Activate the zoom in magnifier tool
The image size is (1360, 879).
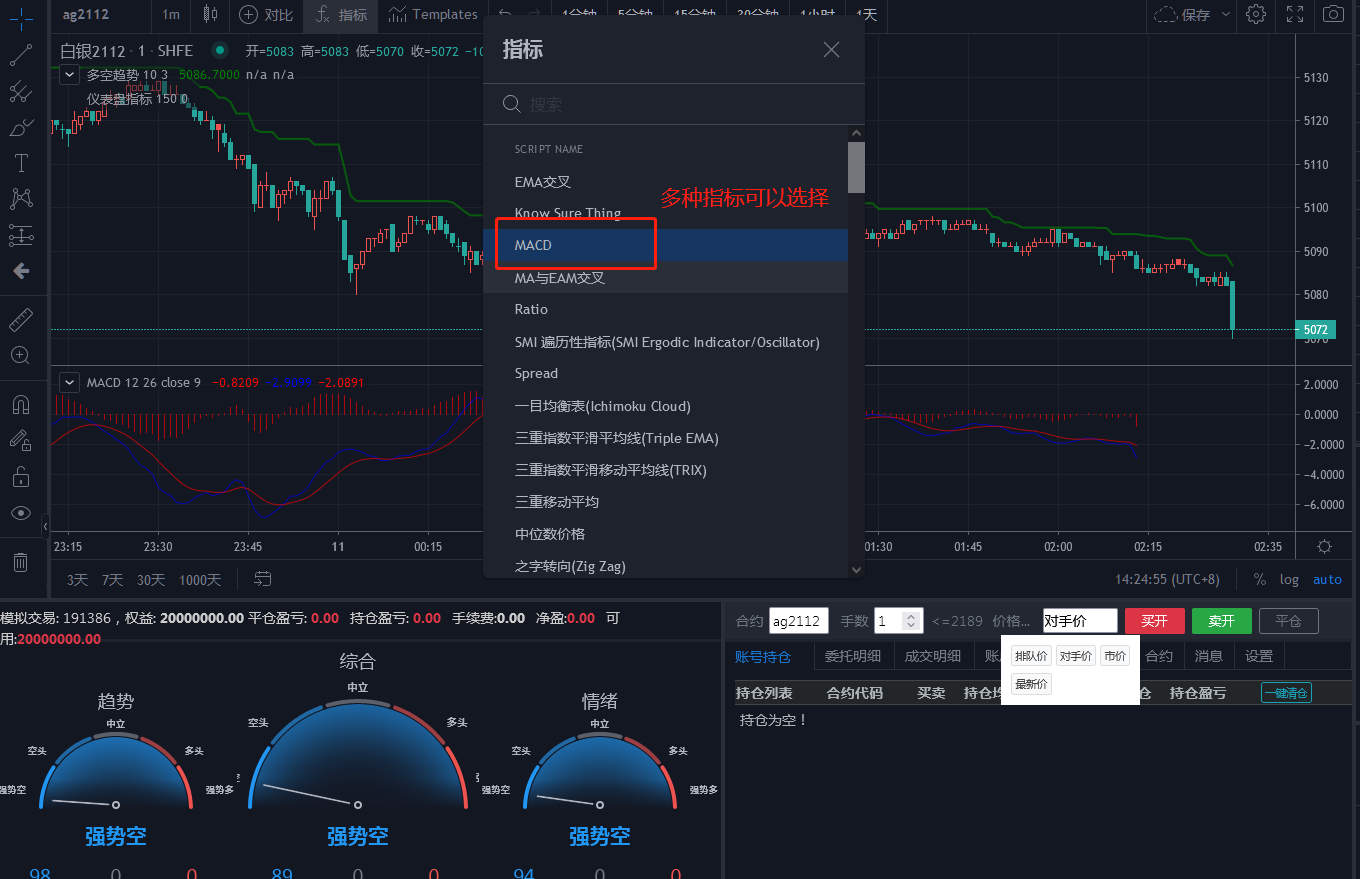coord(21,355)
